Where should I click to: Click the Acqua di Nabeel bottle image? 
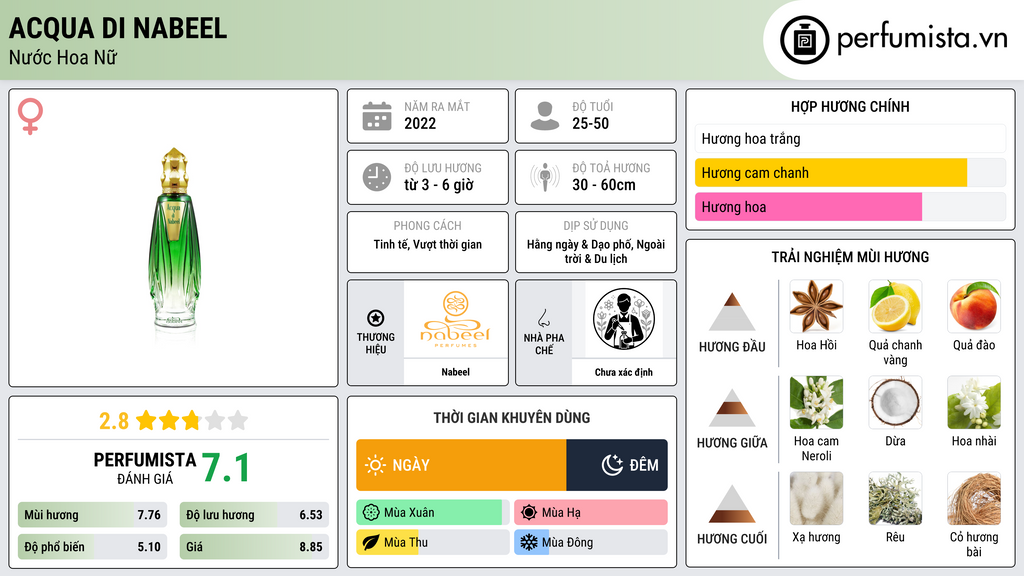click(174, 238)
